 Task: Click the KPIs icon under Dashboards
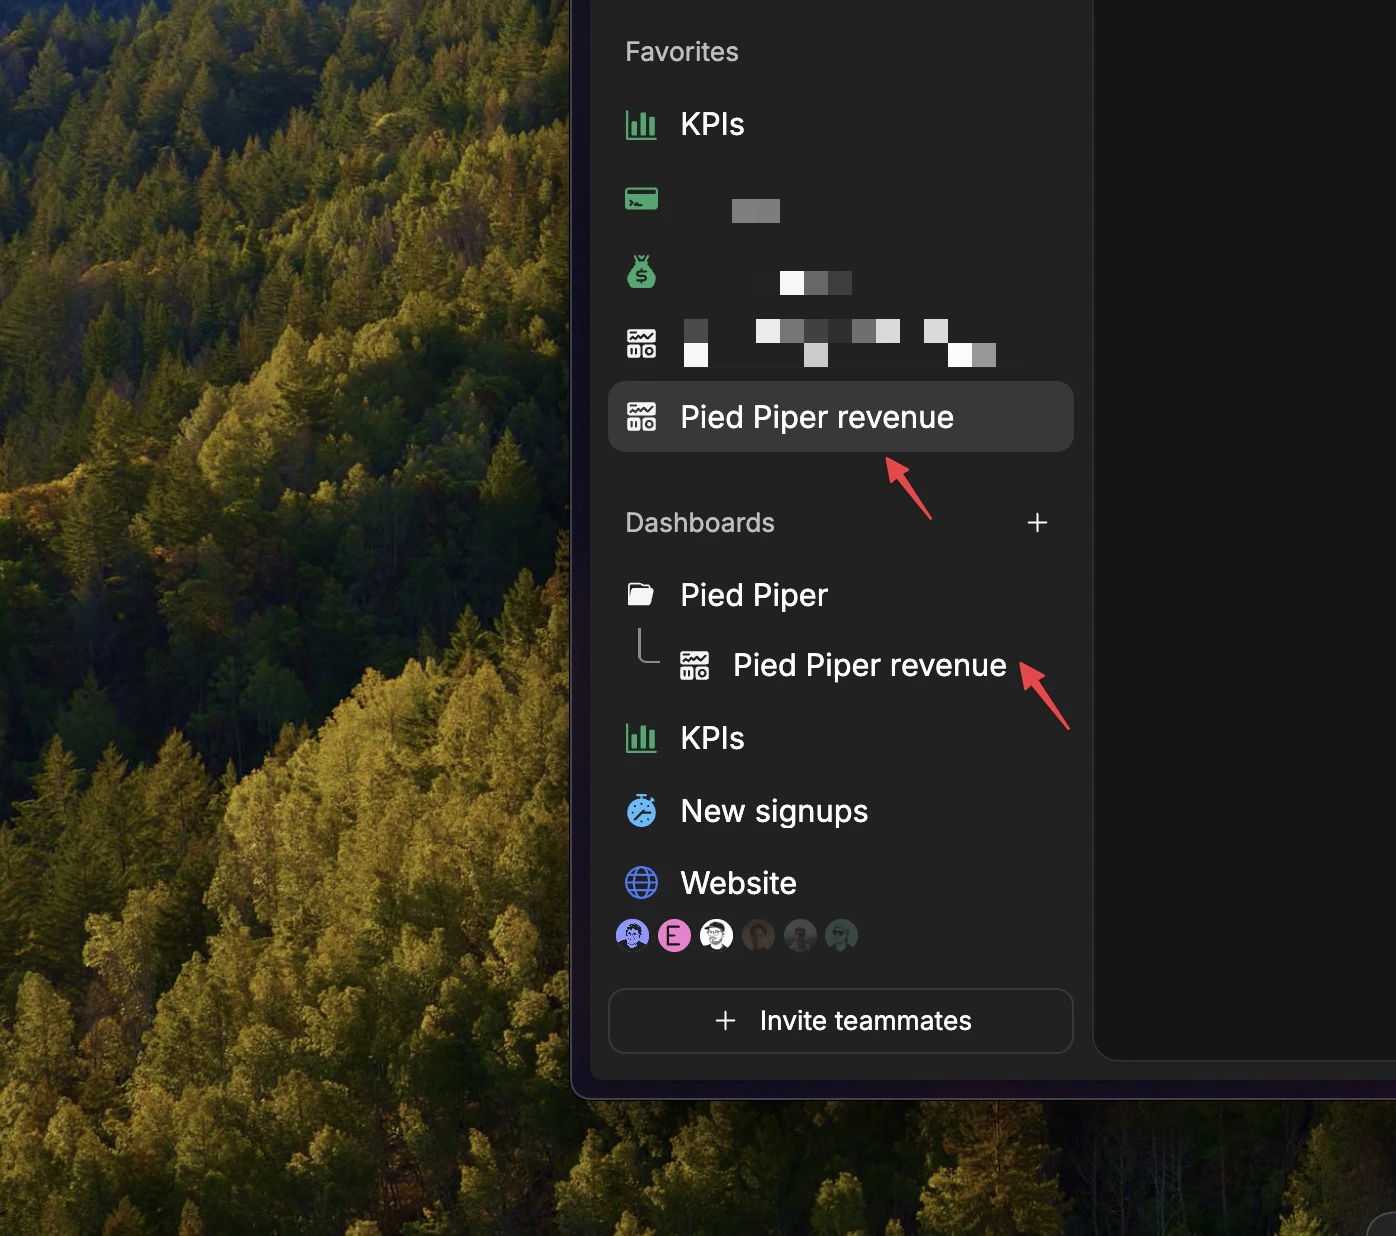(x=641, y=737)
